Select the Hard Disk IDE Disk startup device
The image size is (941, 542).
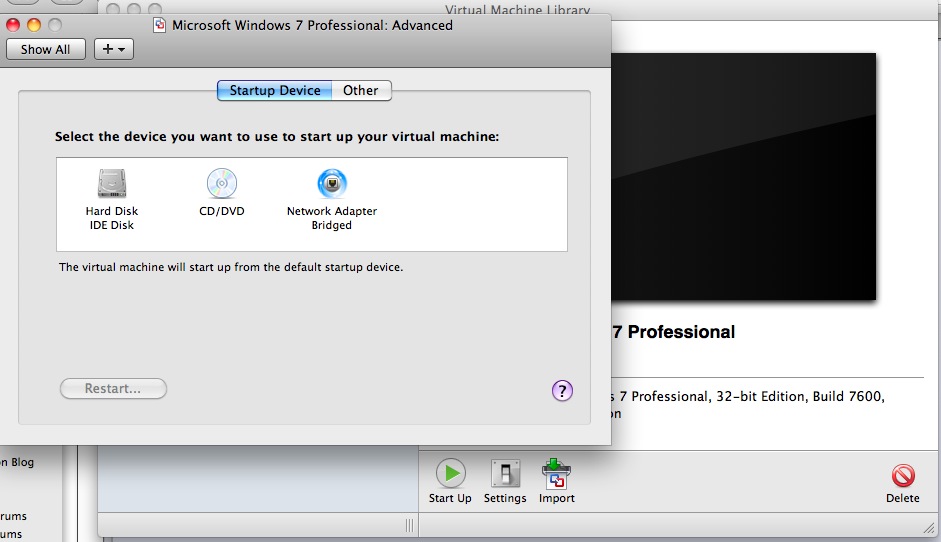tap(112, 200)
